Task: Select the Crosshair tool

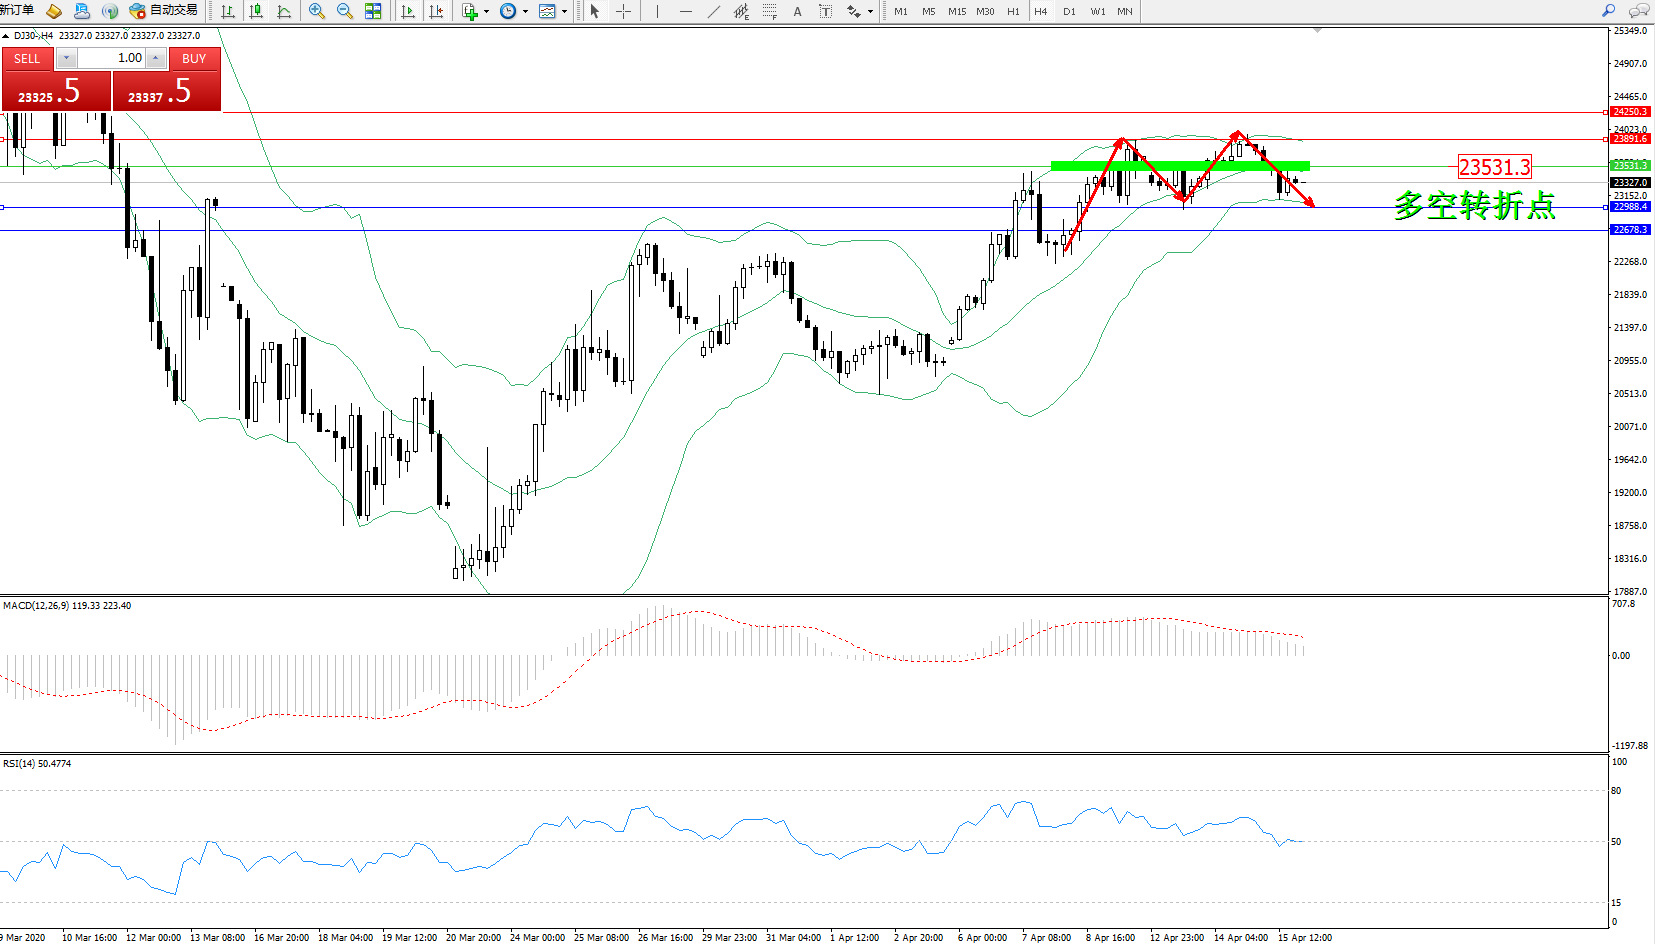Action: pyautogui.click(x=623, y=11)
